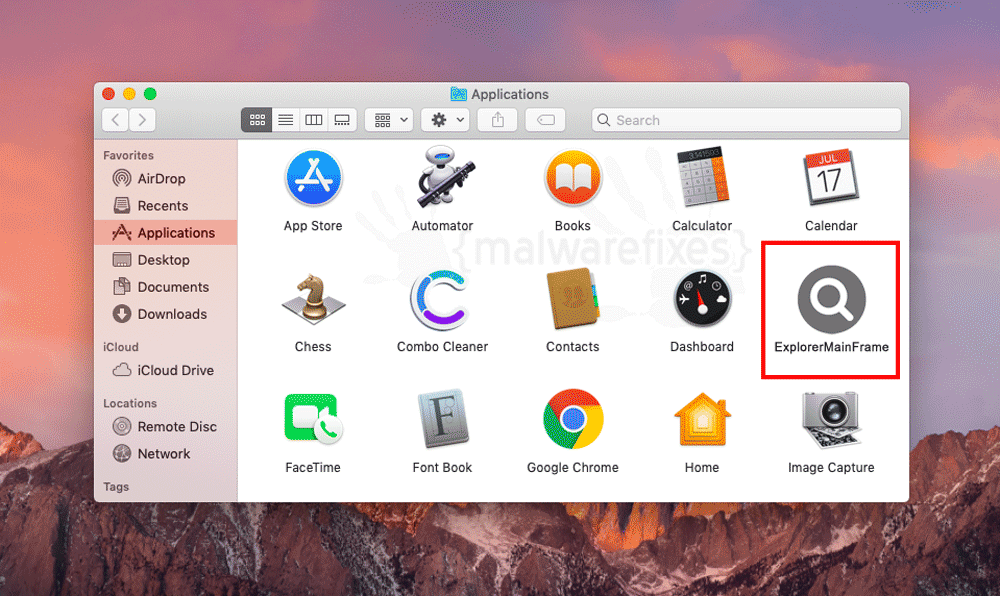Open the gear Action menu
Image resolution: width=1000 pixels, height=596 pixels.
[x=445, y=120]
